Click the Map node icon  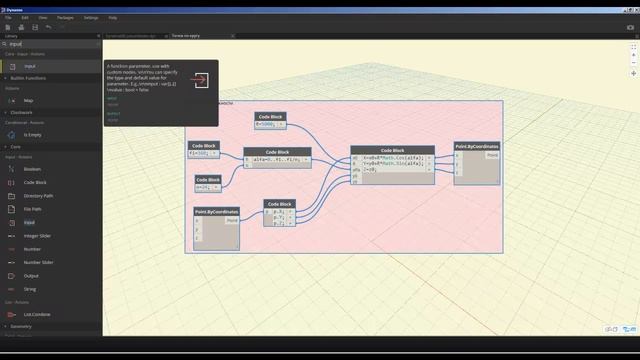(11, 100)
